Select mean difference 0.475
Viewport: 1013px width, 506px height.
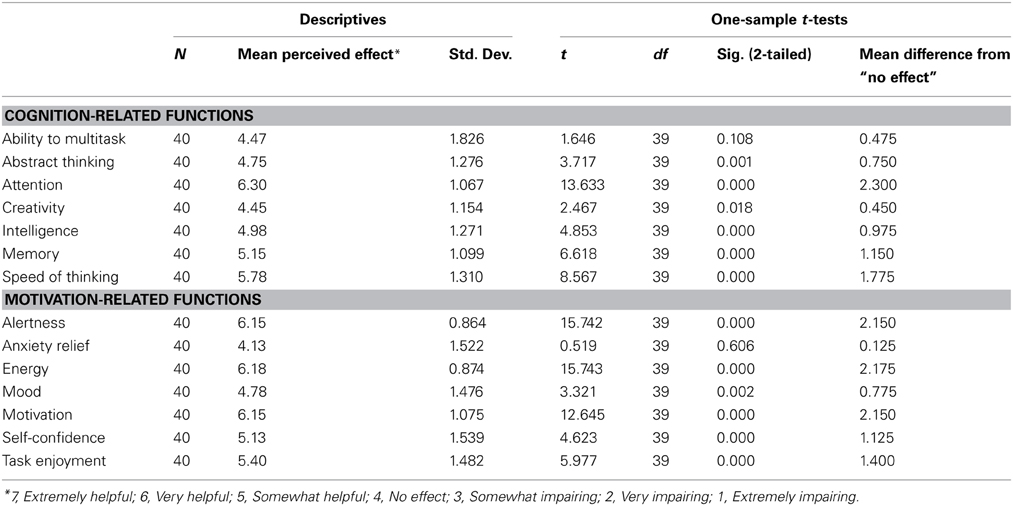pos(877,139)
